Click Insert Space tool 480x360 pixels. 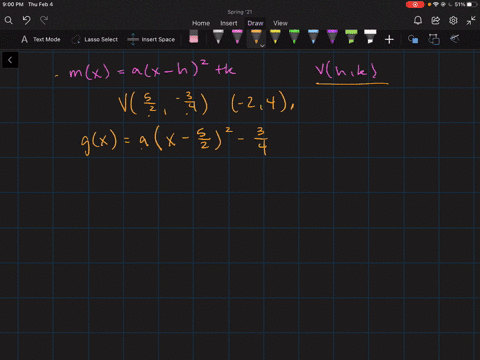coord(151,39)
